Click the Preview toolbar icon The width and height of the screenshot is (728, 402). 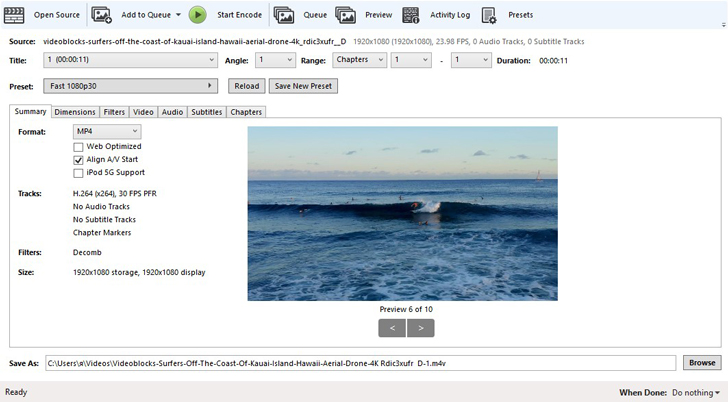346,15
